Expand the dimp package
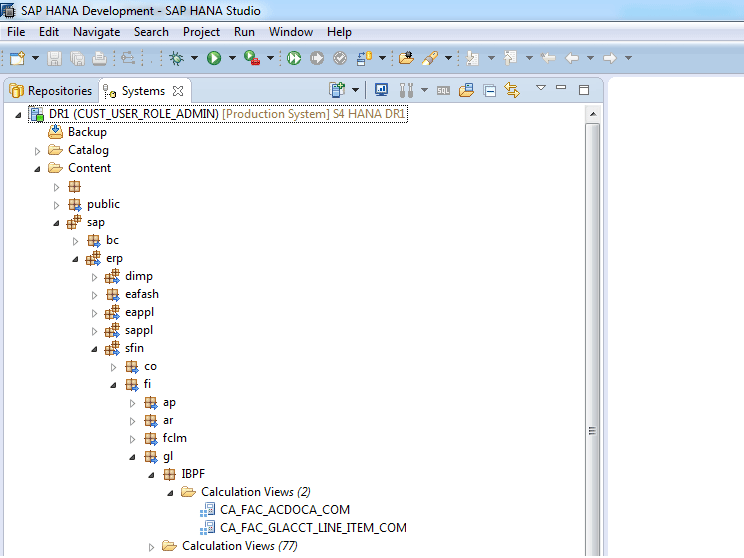744x558 pixels. click(94, 278)
